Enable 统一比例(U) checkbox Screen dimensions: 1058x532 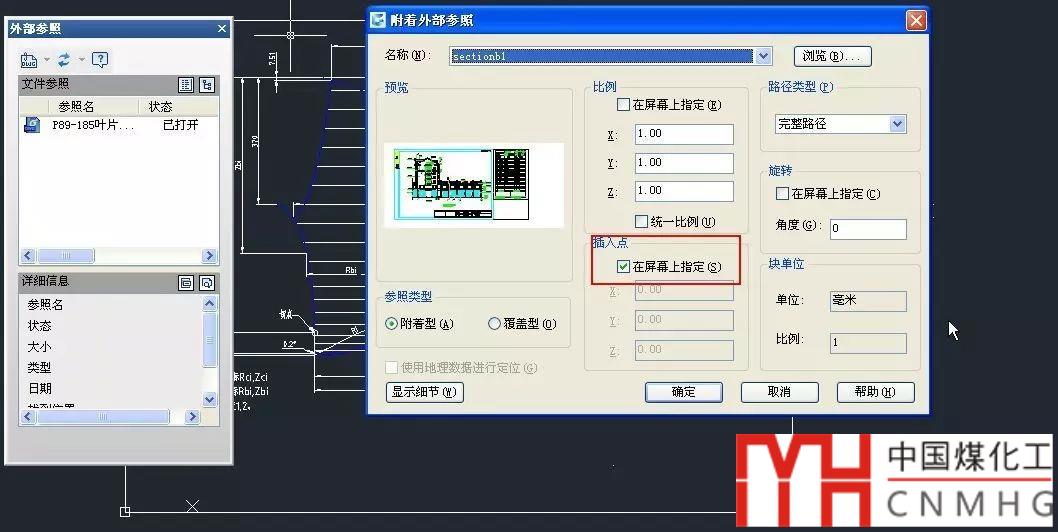(642, 221)
